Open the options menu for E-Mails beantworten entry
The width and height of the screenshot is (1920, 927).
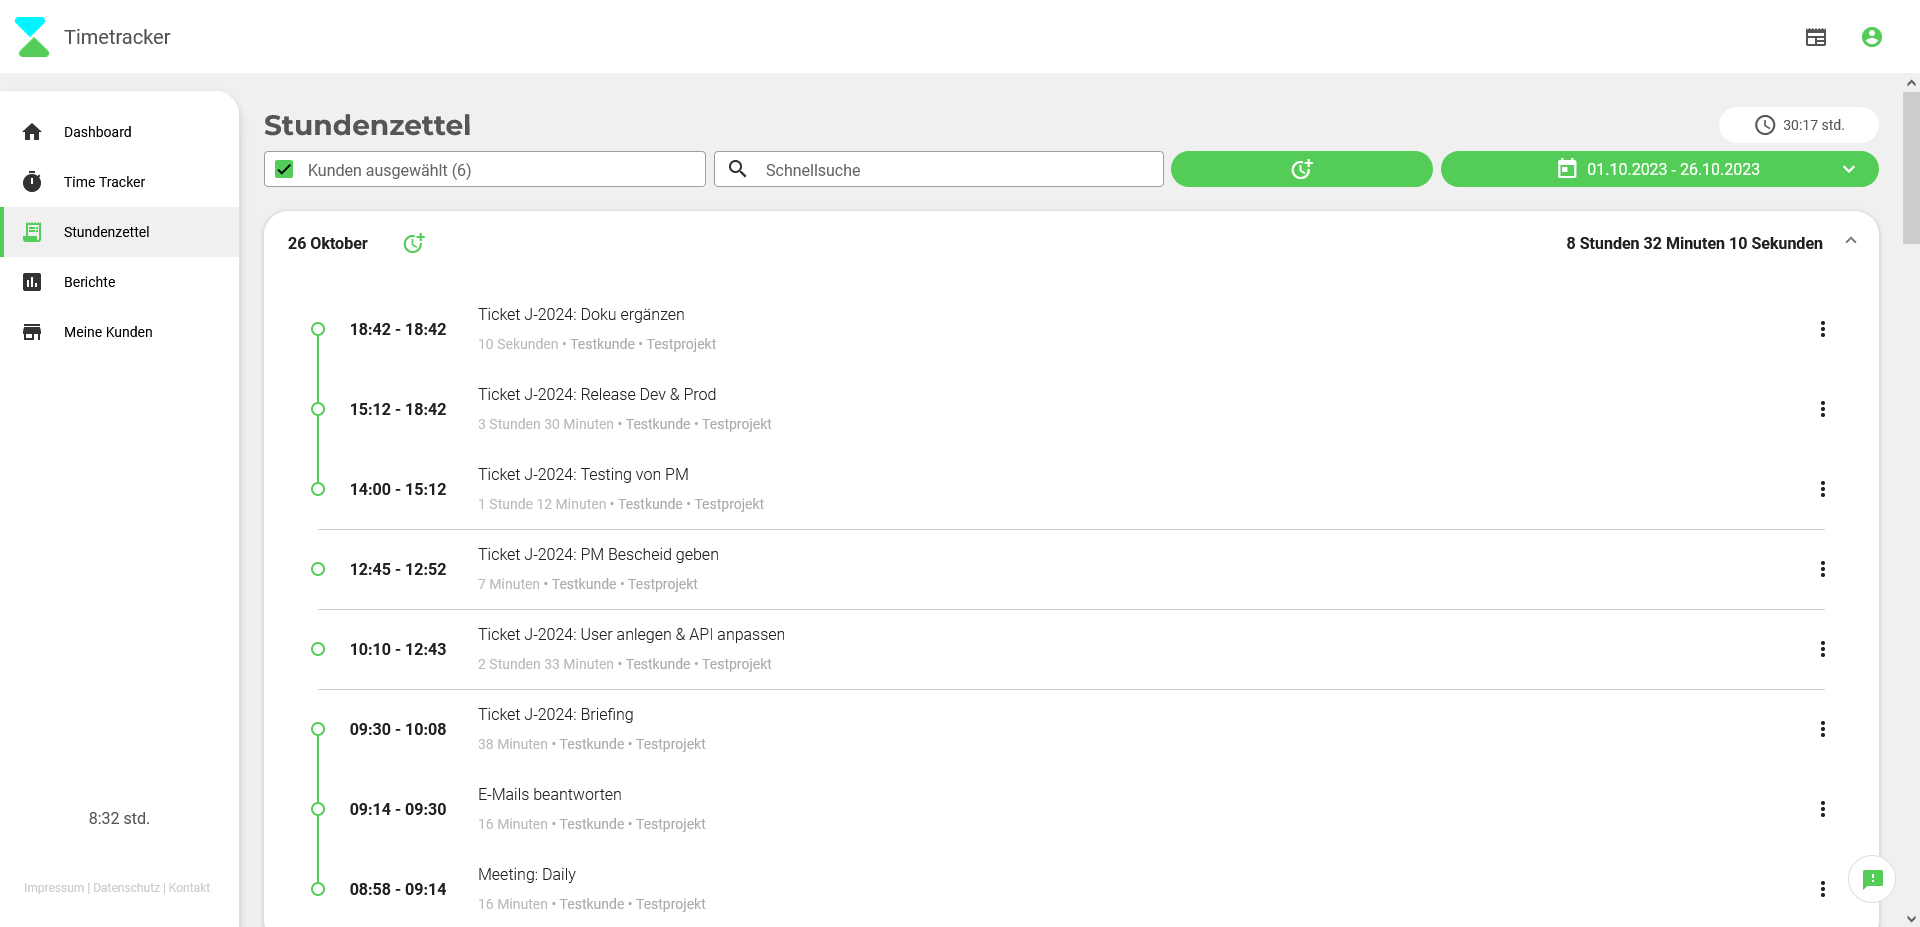point(1823,809)
